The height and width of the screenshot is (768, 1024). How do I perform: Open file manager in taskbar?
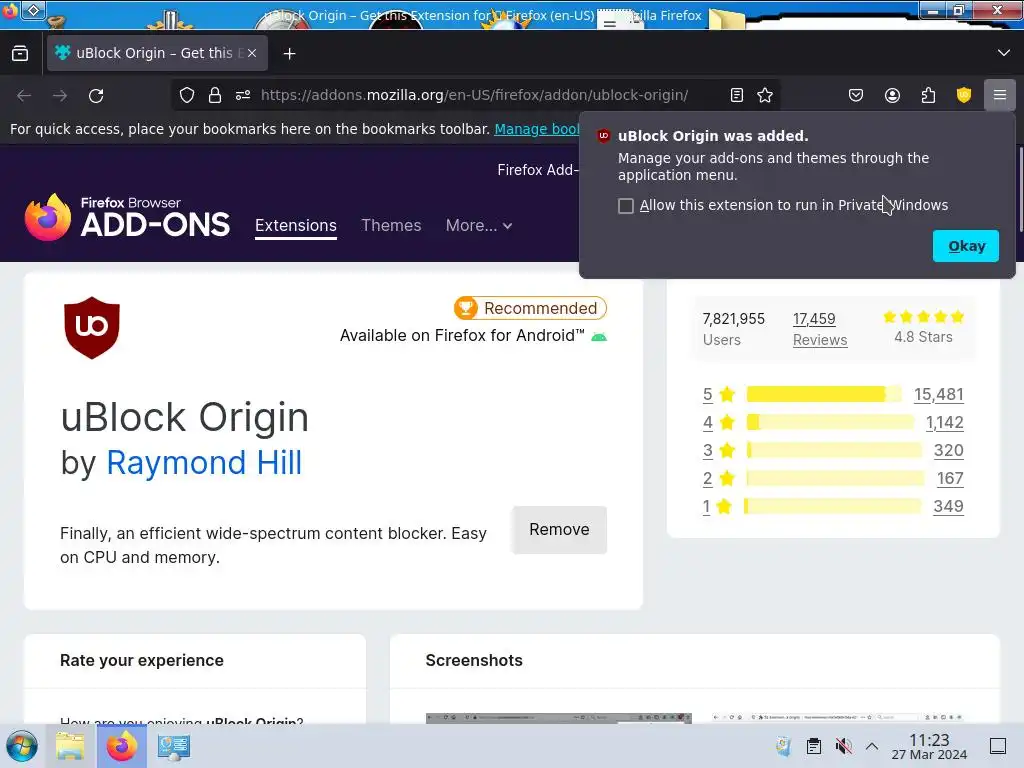coord(70,746)
